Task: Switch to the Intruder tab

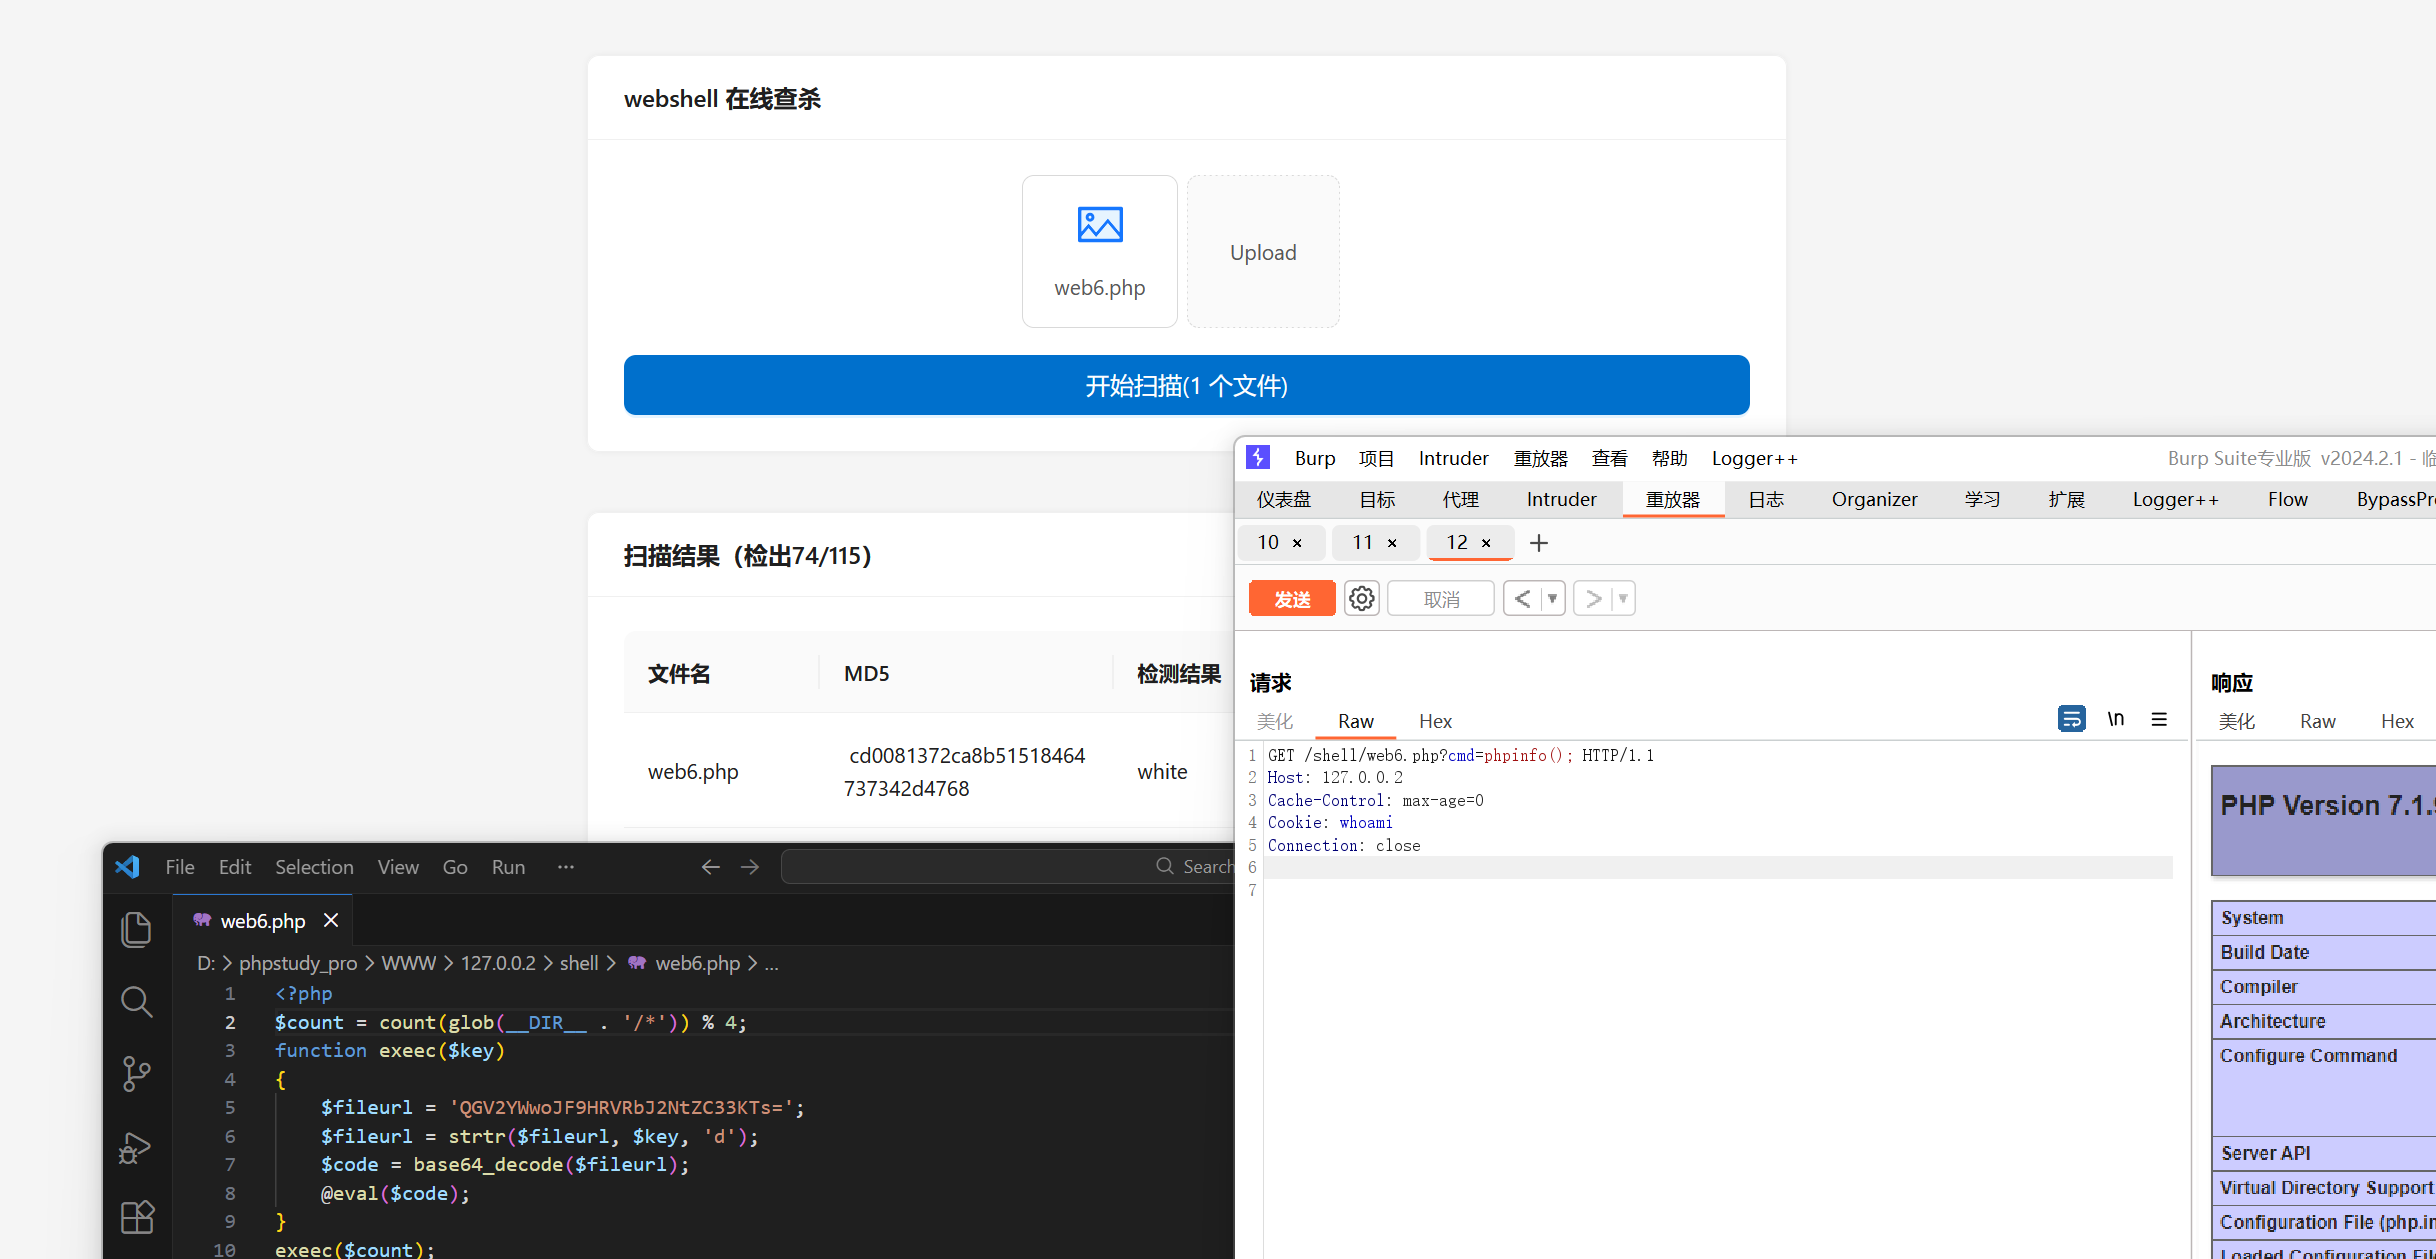Action: pos(1561,499)
